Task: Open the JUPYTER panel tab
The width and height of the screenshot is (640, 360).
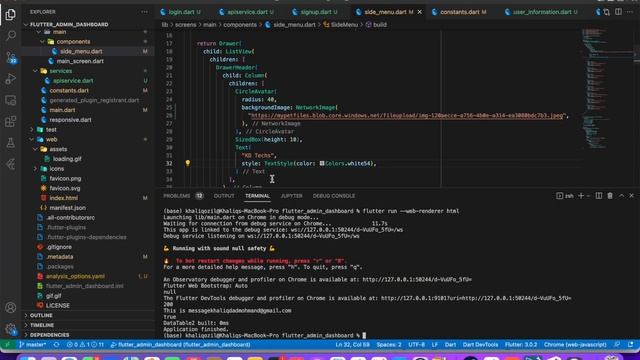Action: point(291,196)
